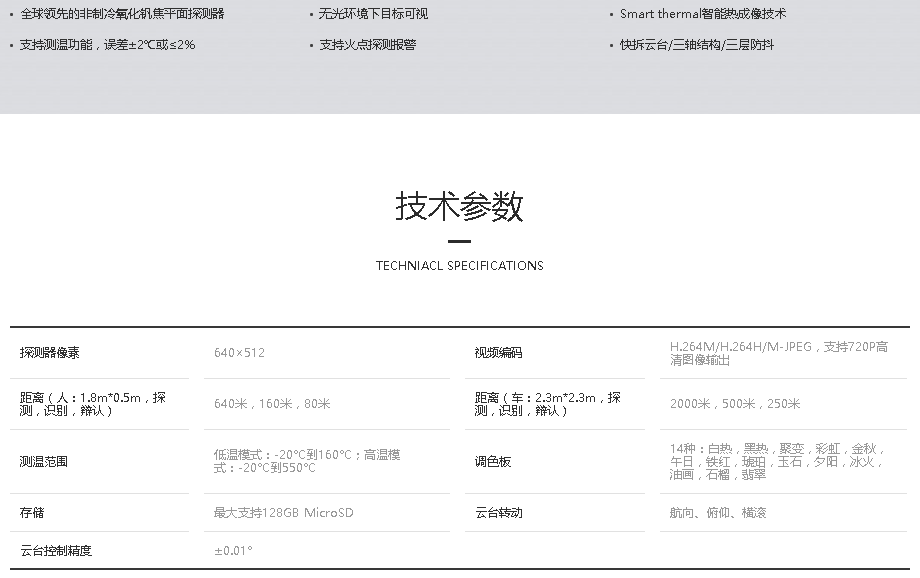Click the 技术参数 section heading
Image resolution: width=920 pixels, height=578 pixels.
[x=459, y=207]
